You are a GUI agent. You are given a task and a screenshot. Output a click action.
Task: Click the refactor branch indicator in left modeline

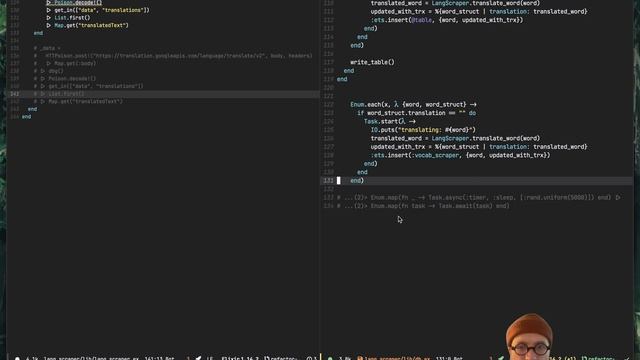[281, 358]
